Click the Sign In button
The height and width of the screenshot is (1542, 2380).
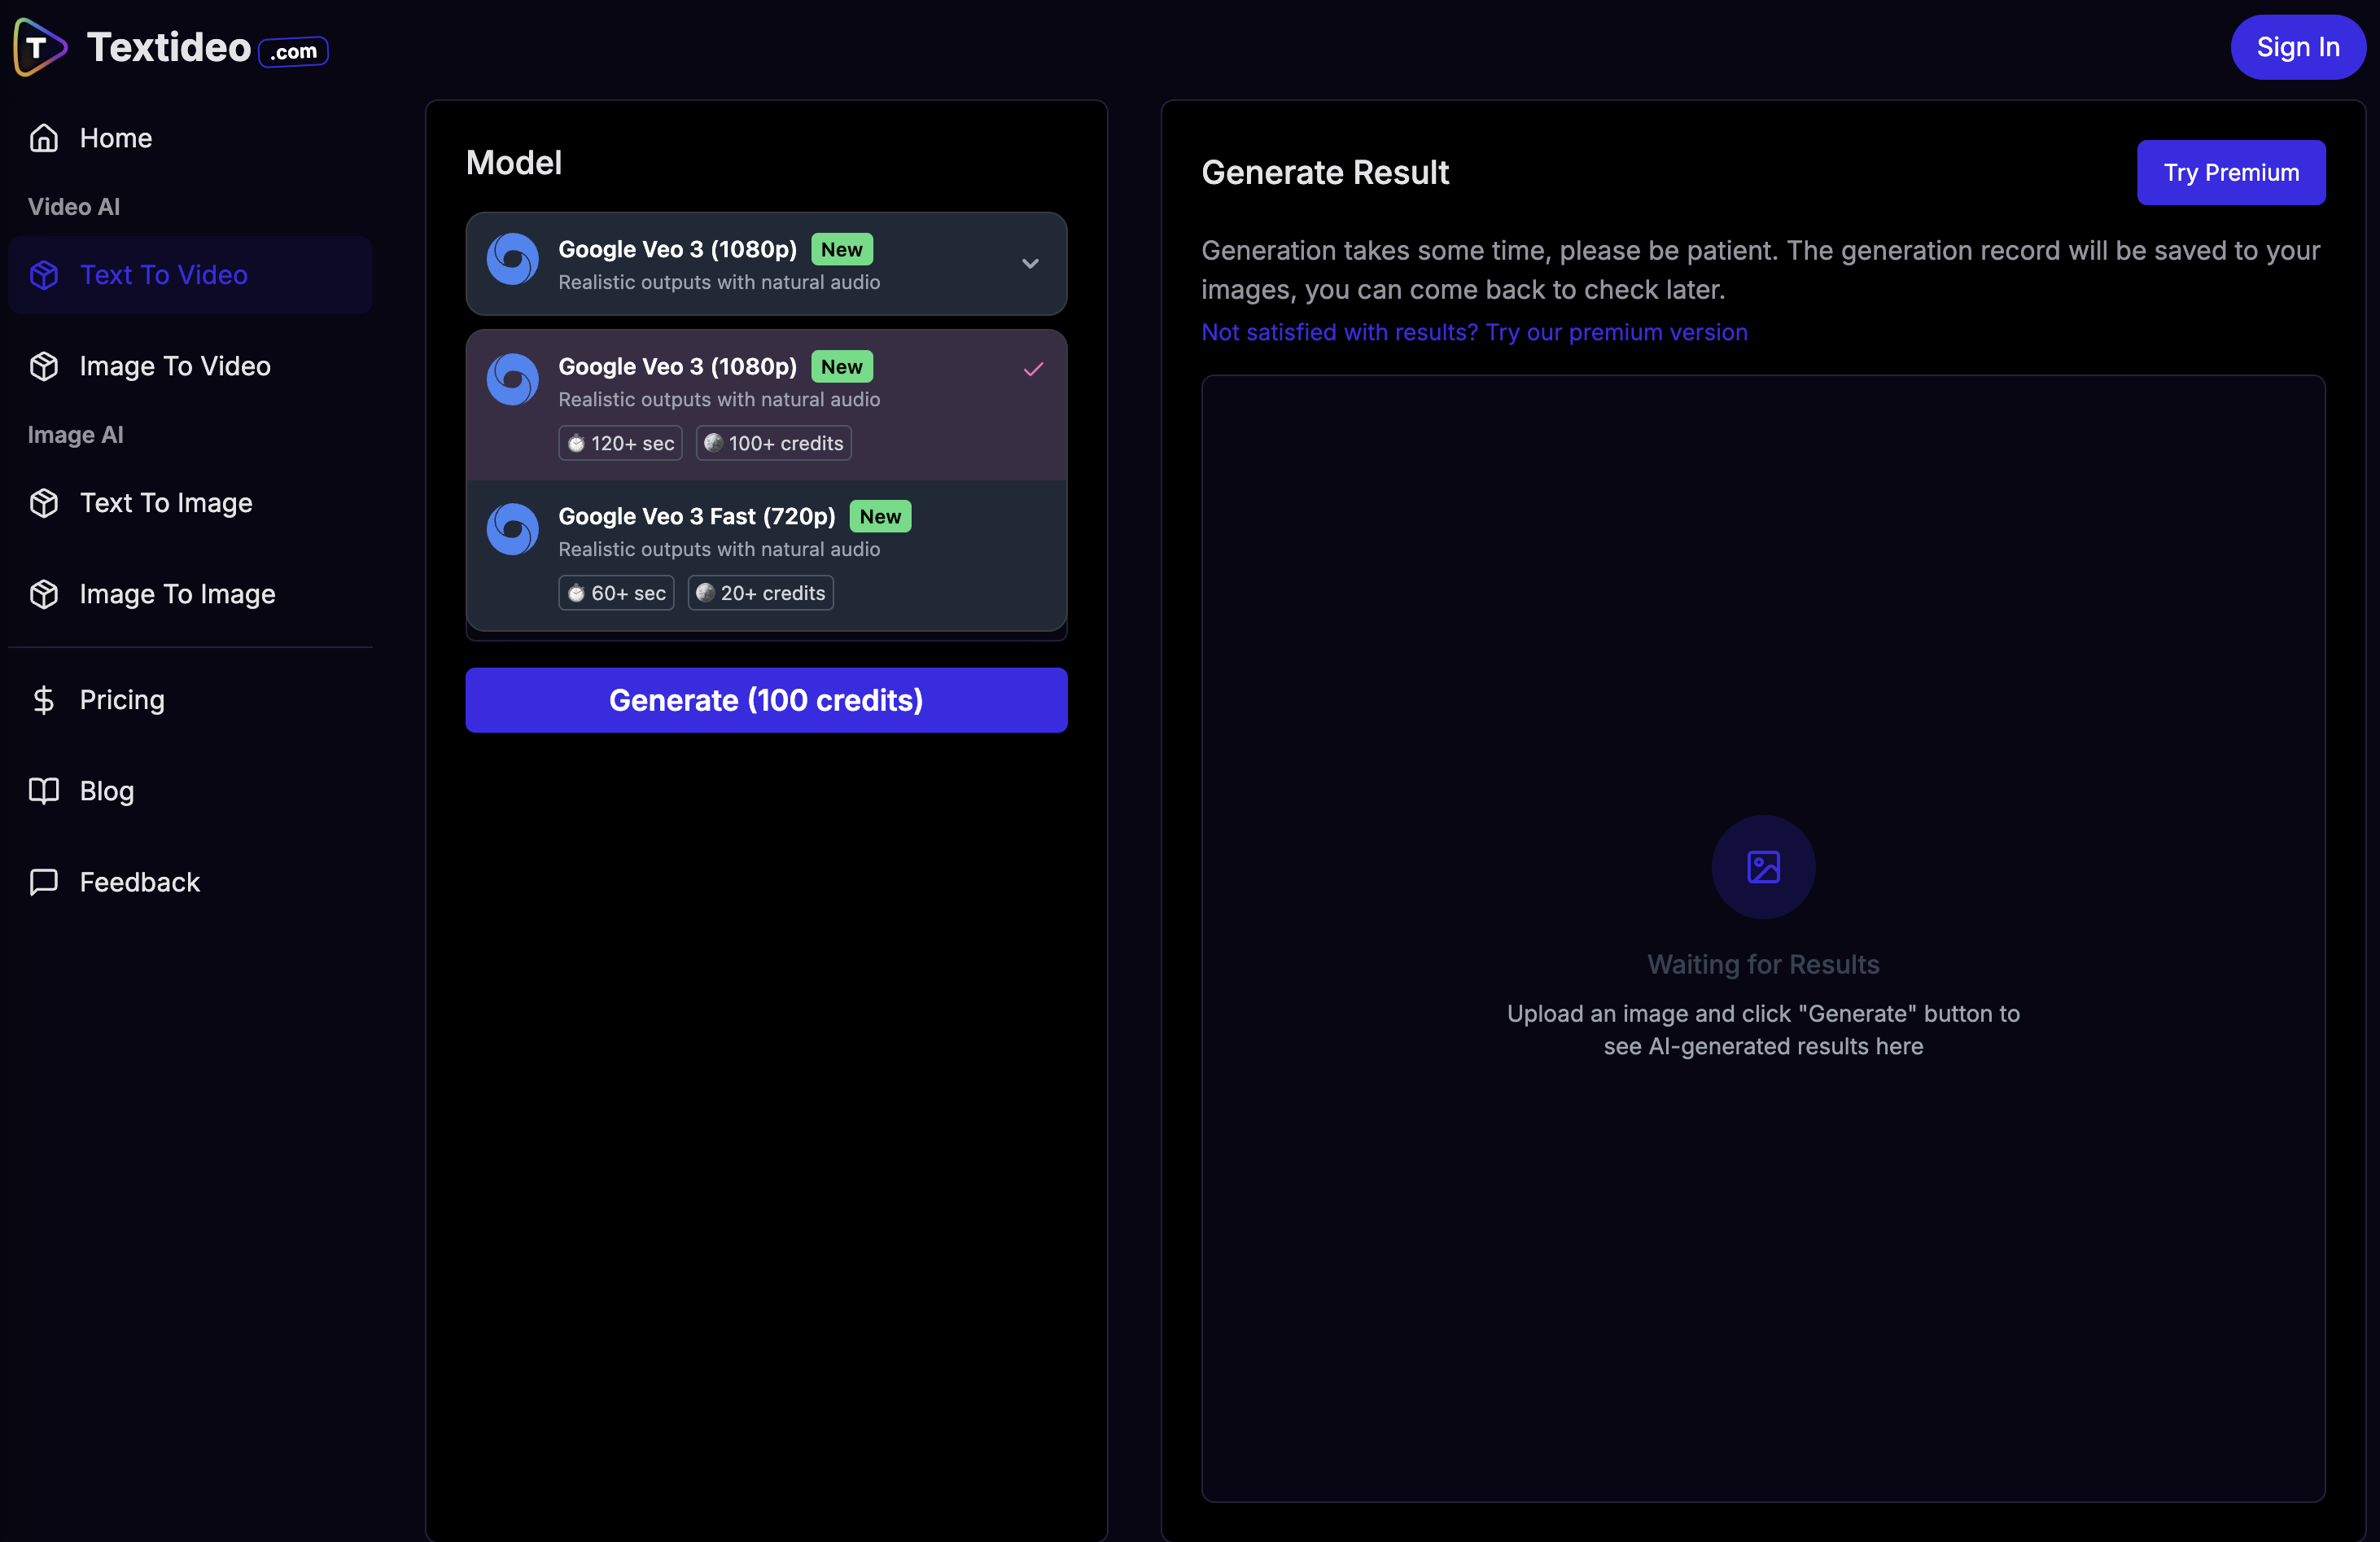point(2298,47)
